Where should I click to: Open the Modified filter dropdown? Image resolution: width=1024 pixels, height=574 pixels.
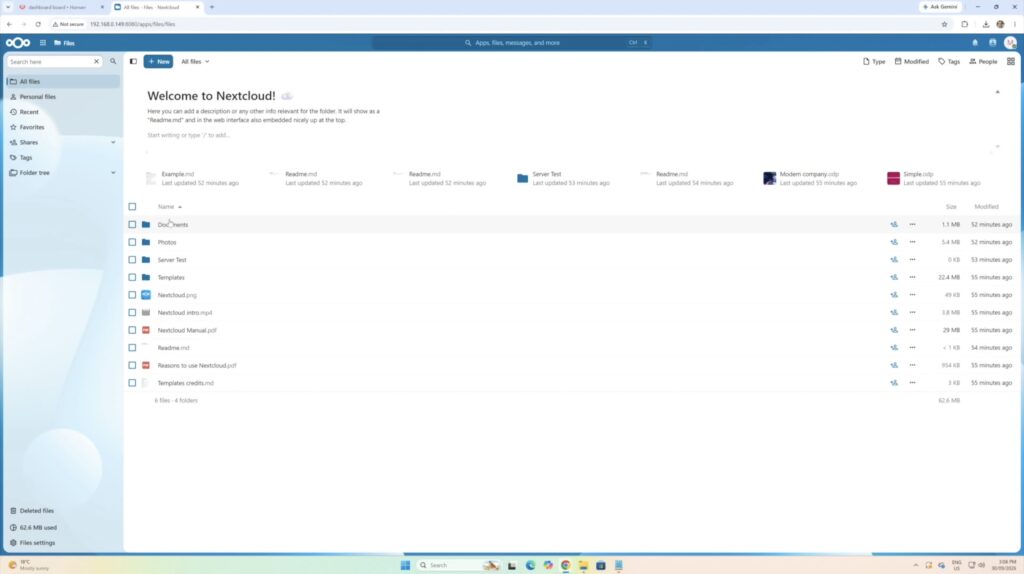912,61
